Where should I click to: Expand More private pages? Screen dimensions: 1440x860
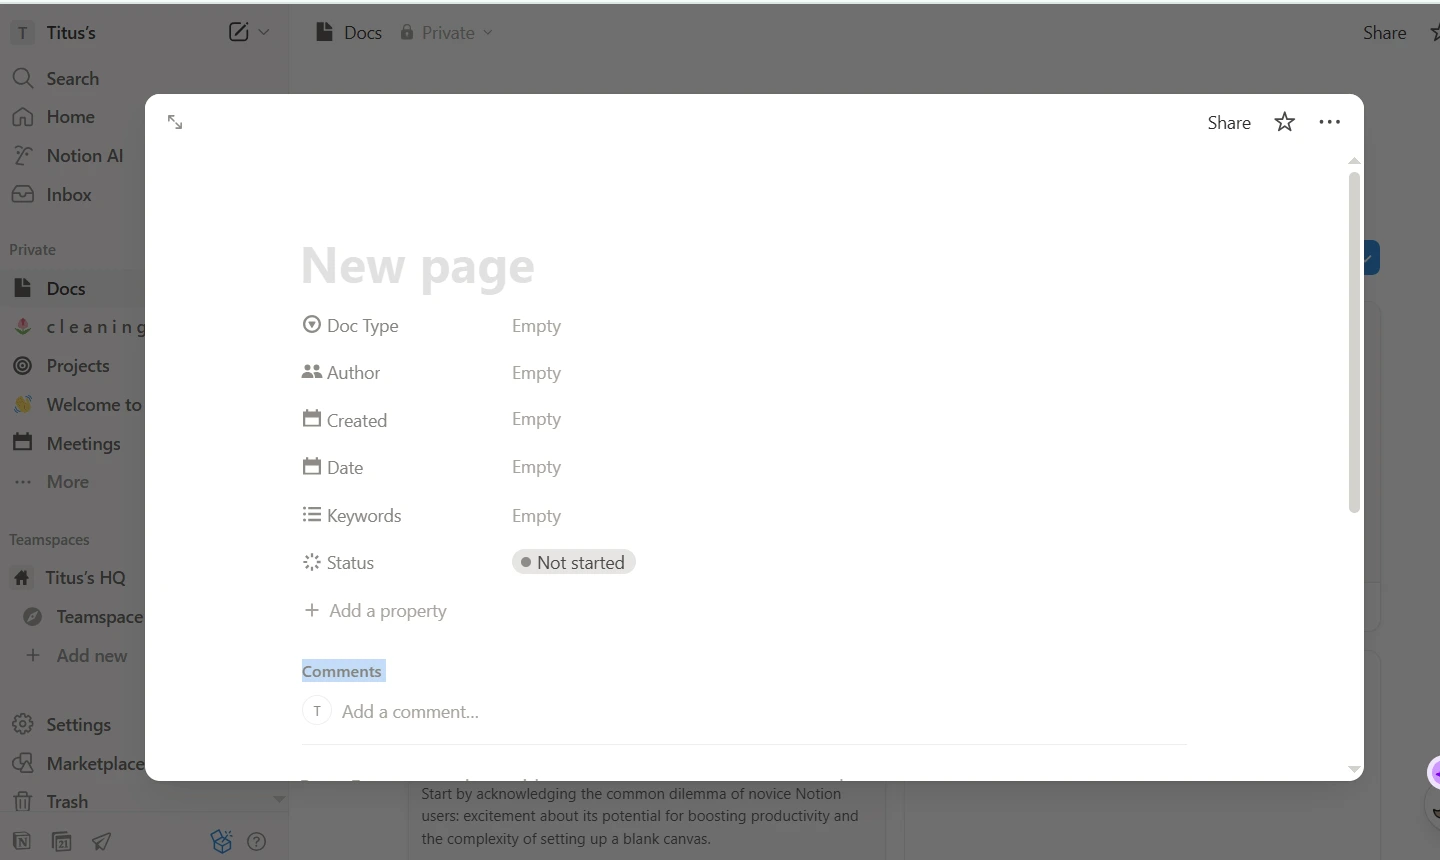click(x=67, y=482)
